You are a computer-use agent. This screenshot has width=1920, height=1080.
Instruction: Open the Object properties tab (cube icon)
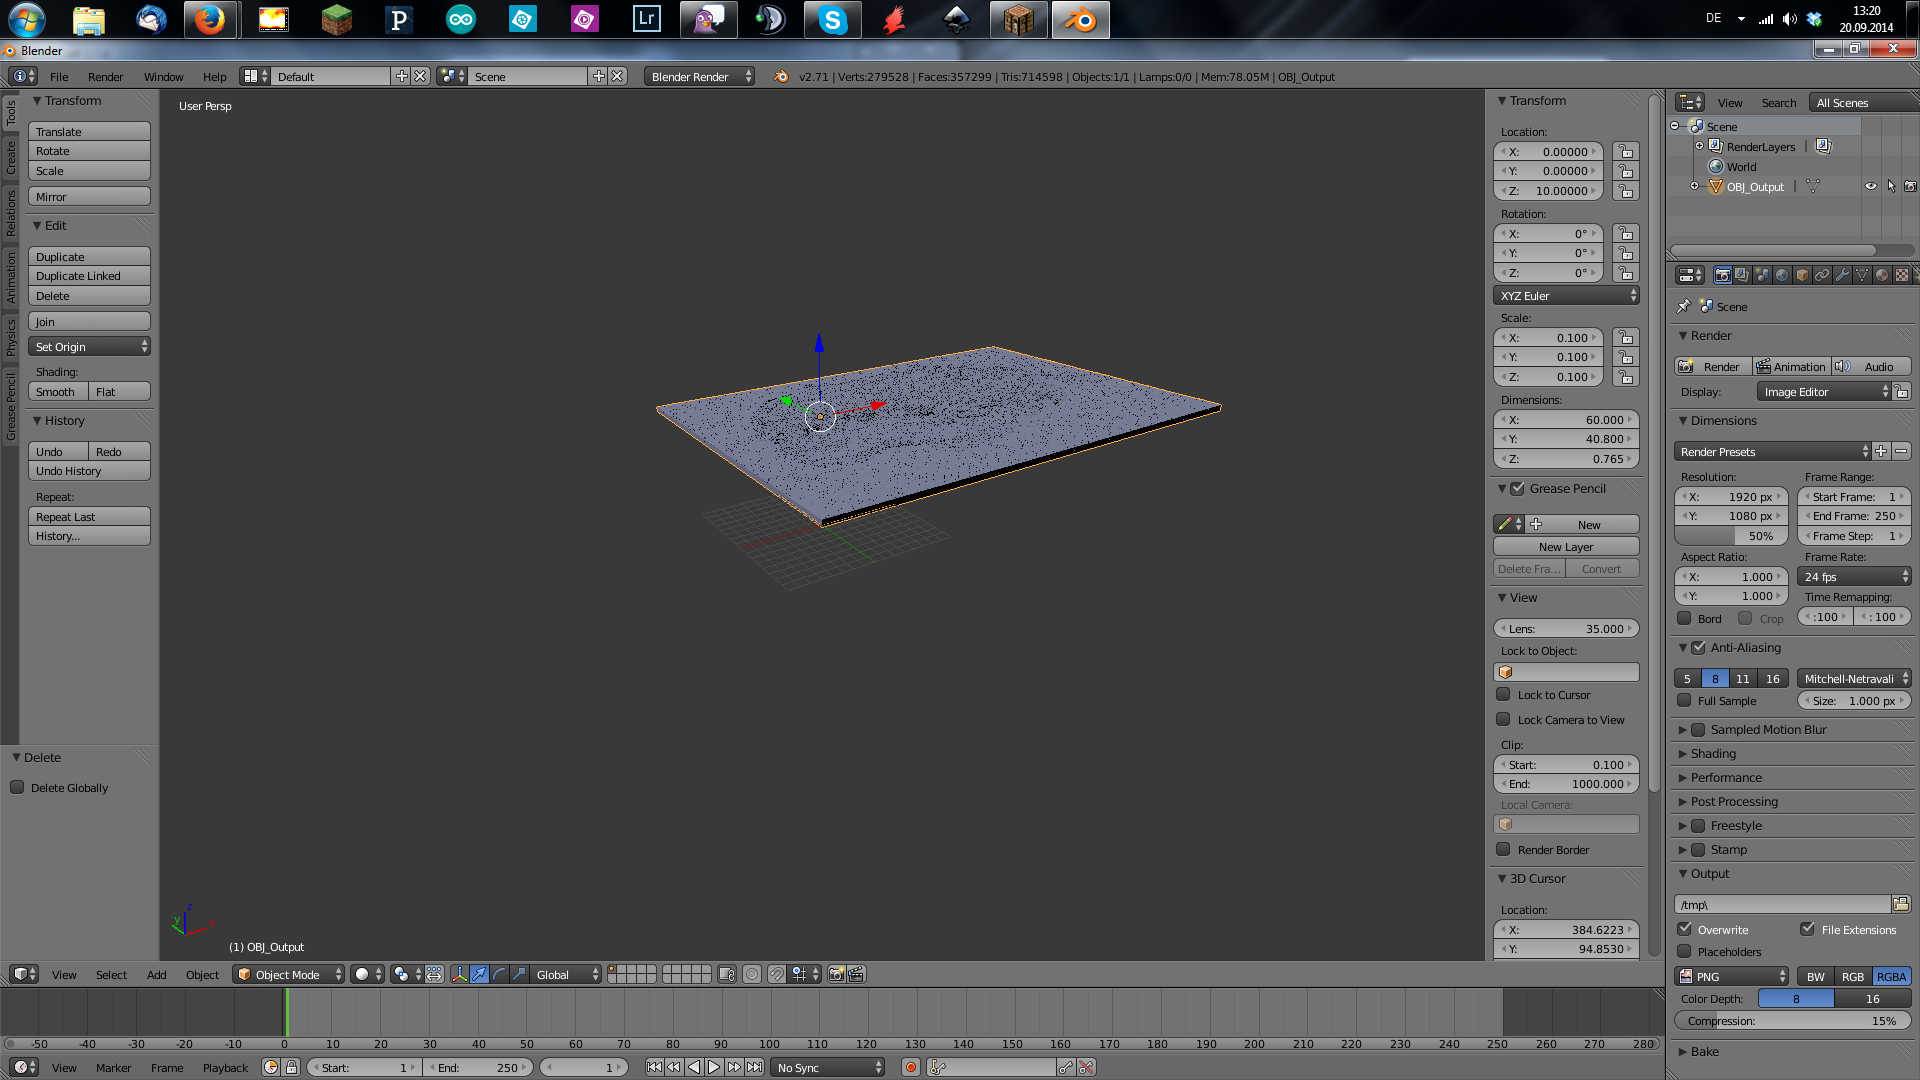point(1801,276)
